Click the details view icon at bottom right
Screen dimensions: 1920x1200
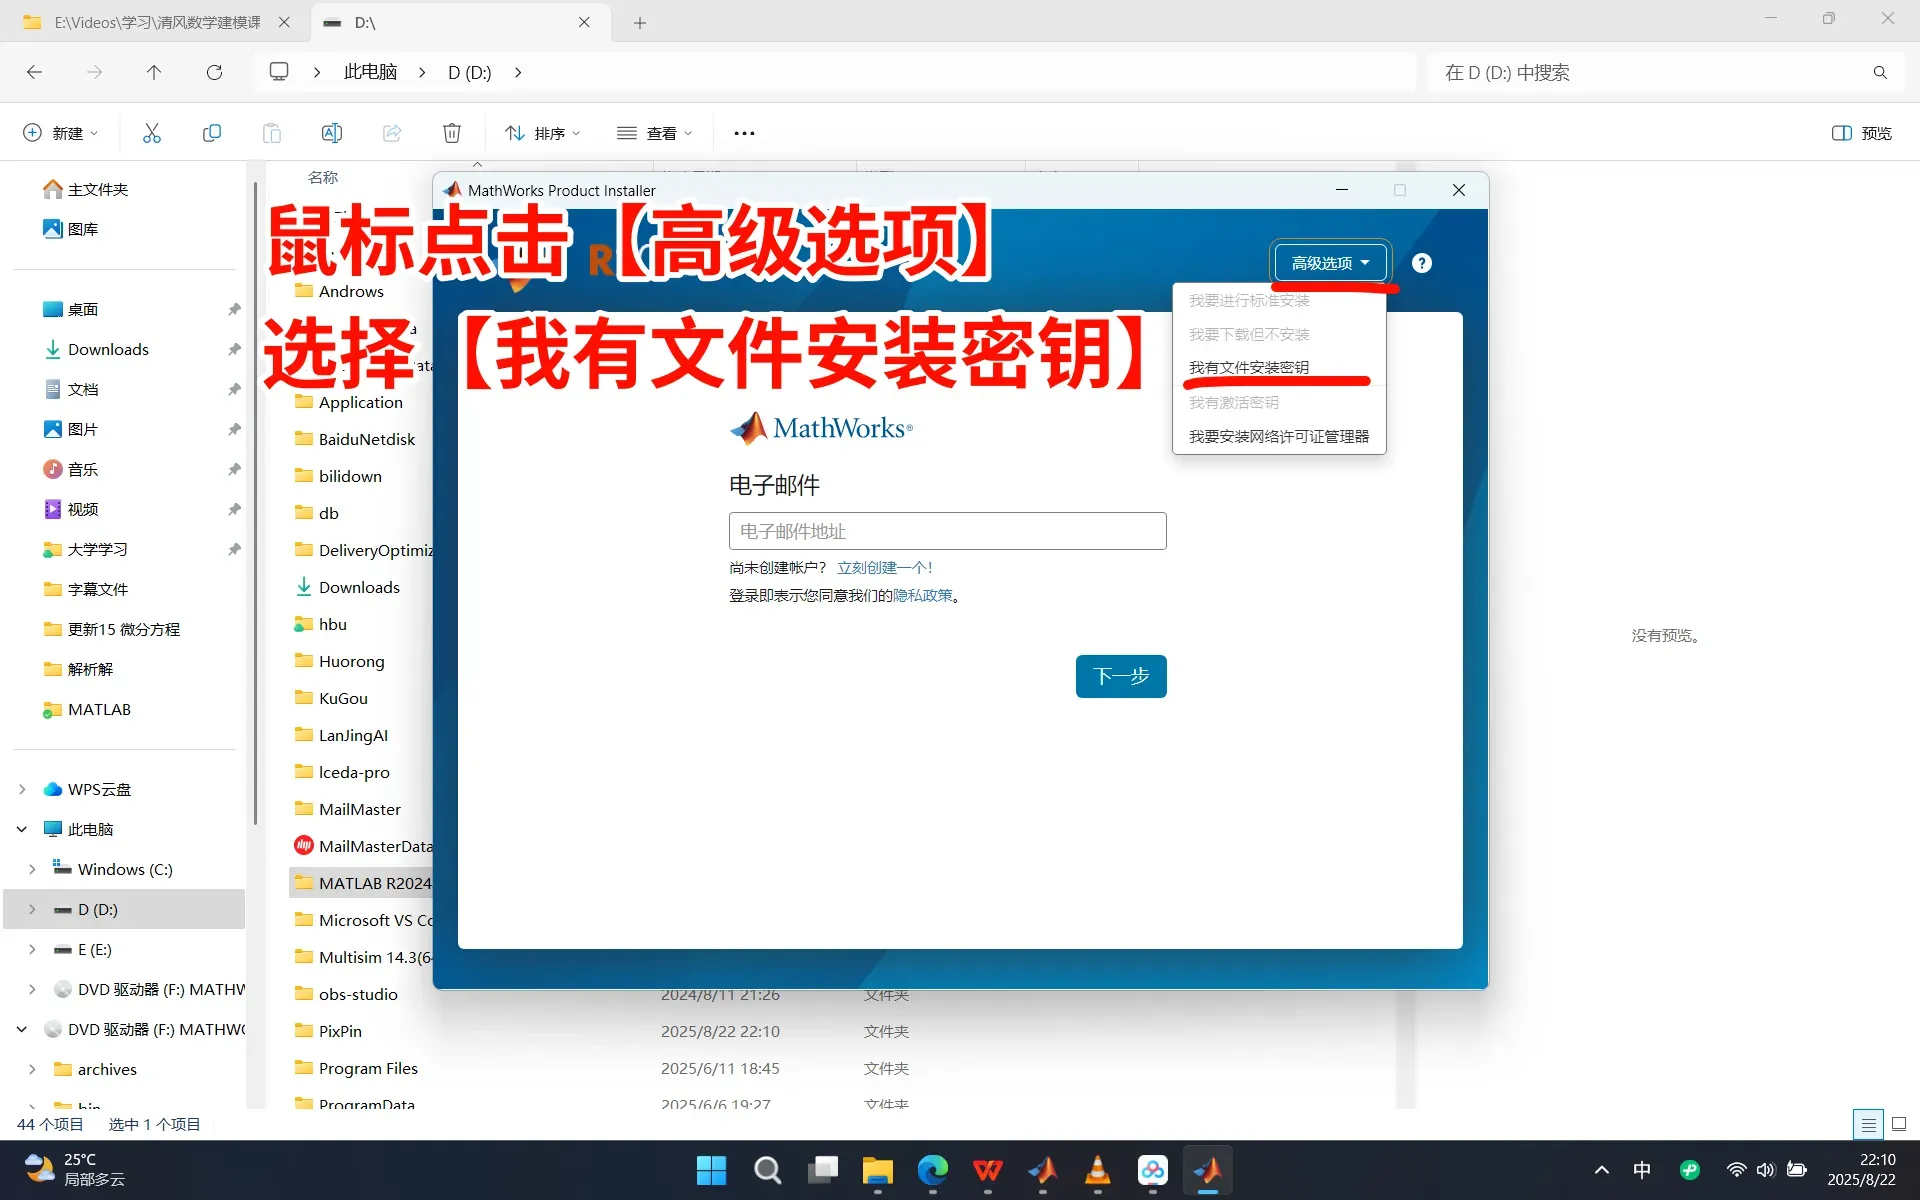click(x=1867, y=1124)
